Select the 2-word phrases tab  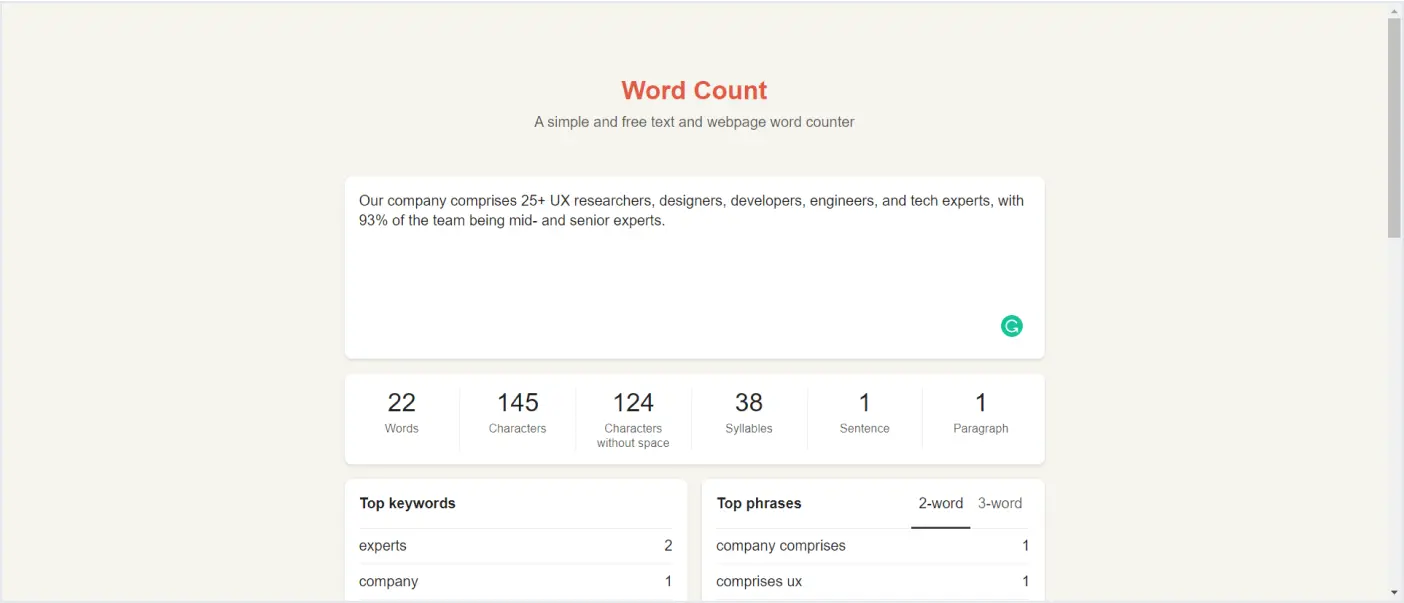[940, 503]
